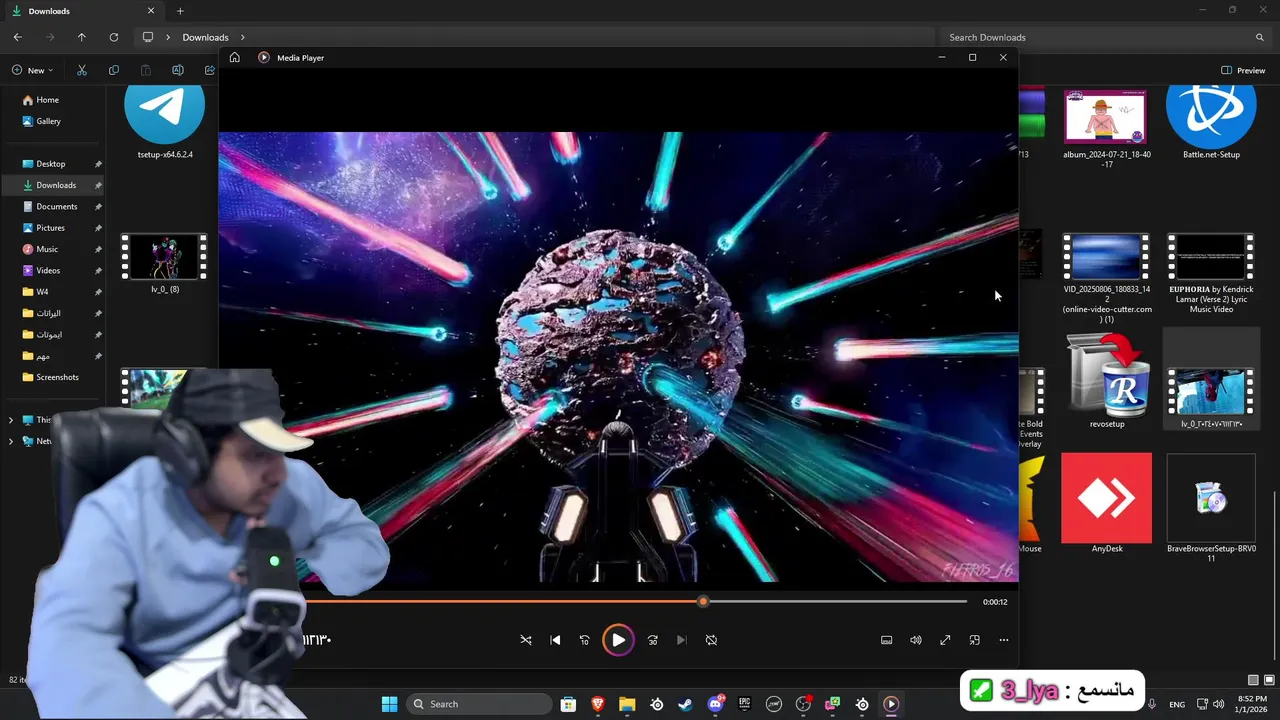Open the W4 folder in the navigation pane
This screenshot has height=720, width=1280.
pos(42,292)
